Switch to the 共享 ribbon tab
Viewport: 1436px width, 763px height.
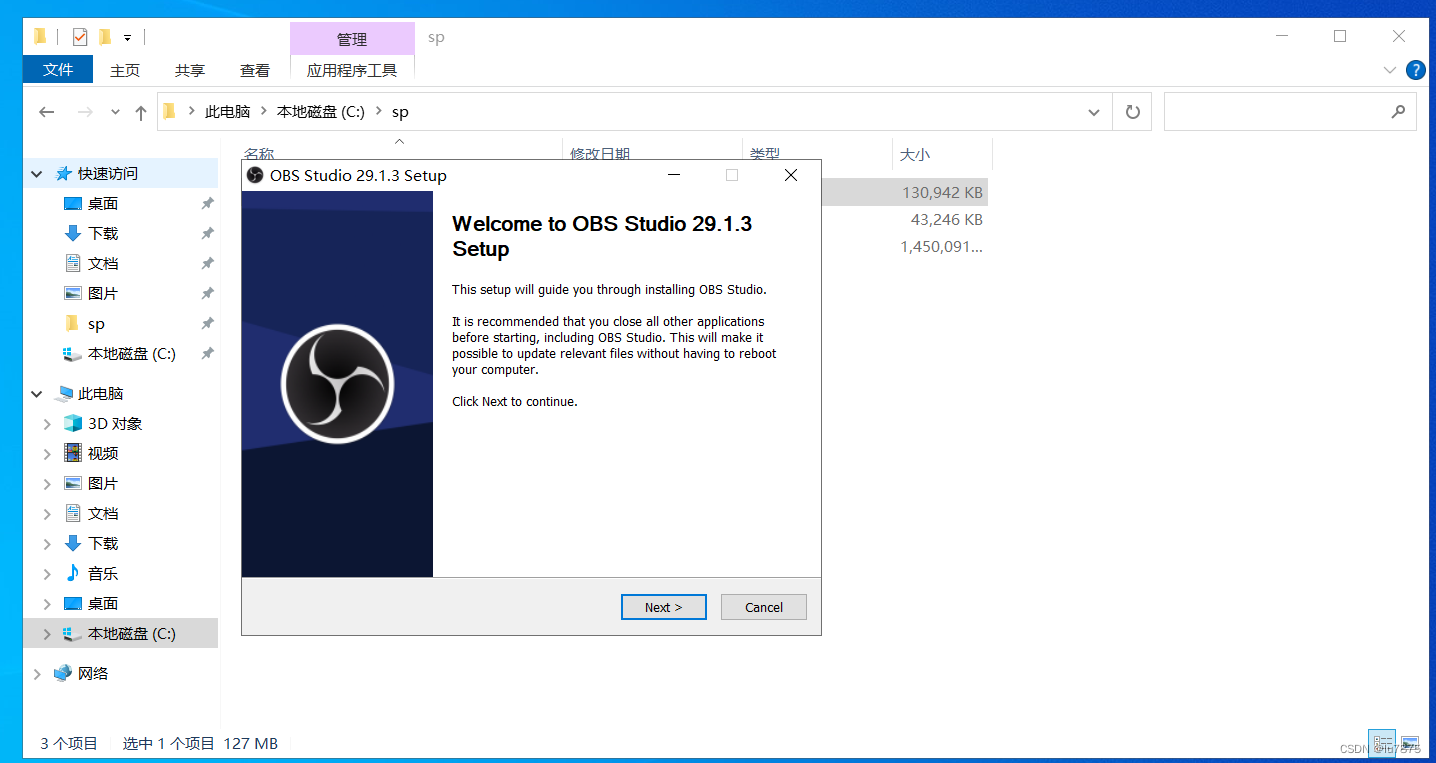pyautogui.click(x=190, y=70)
